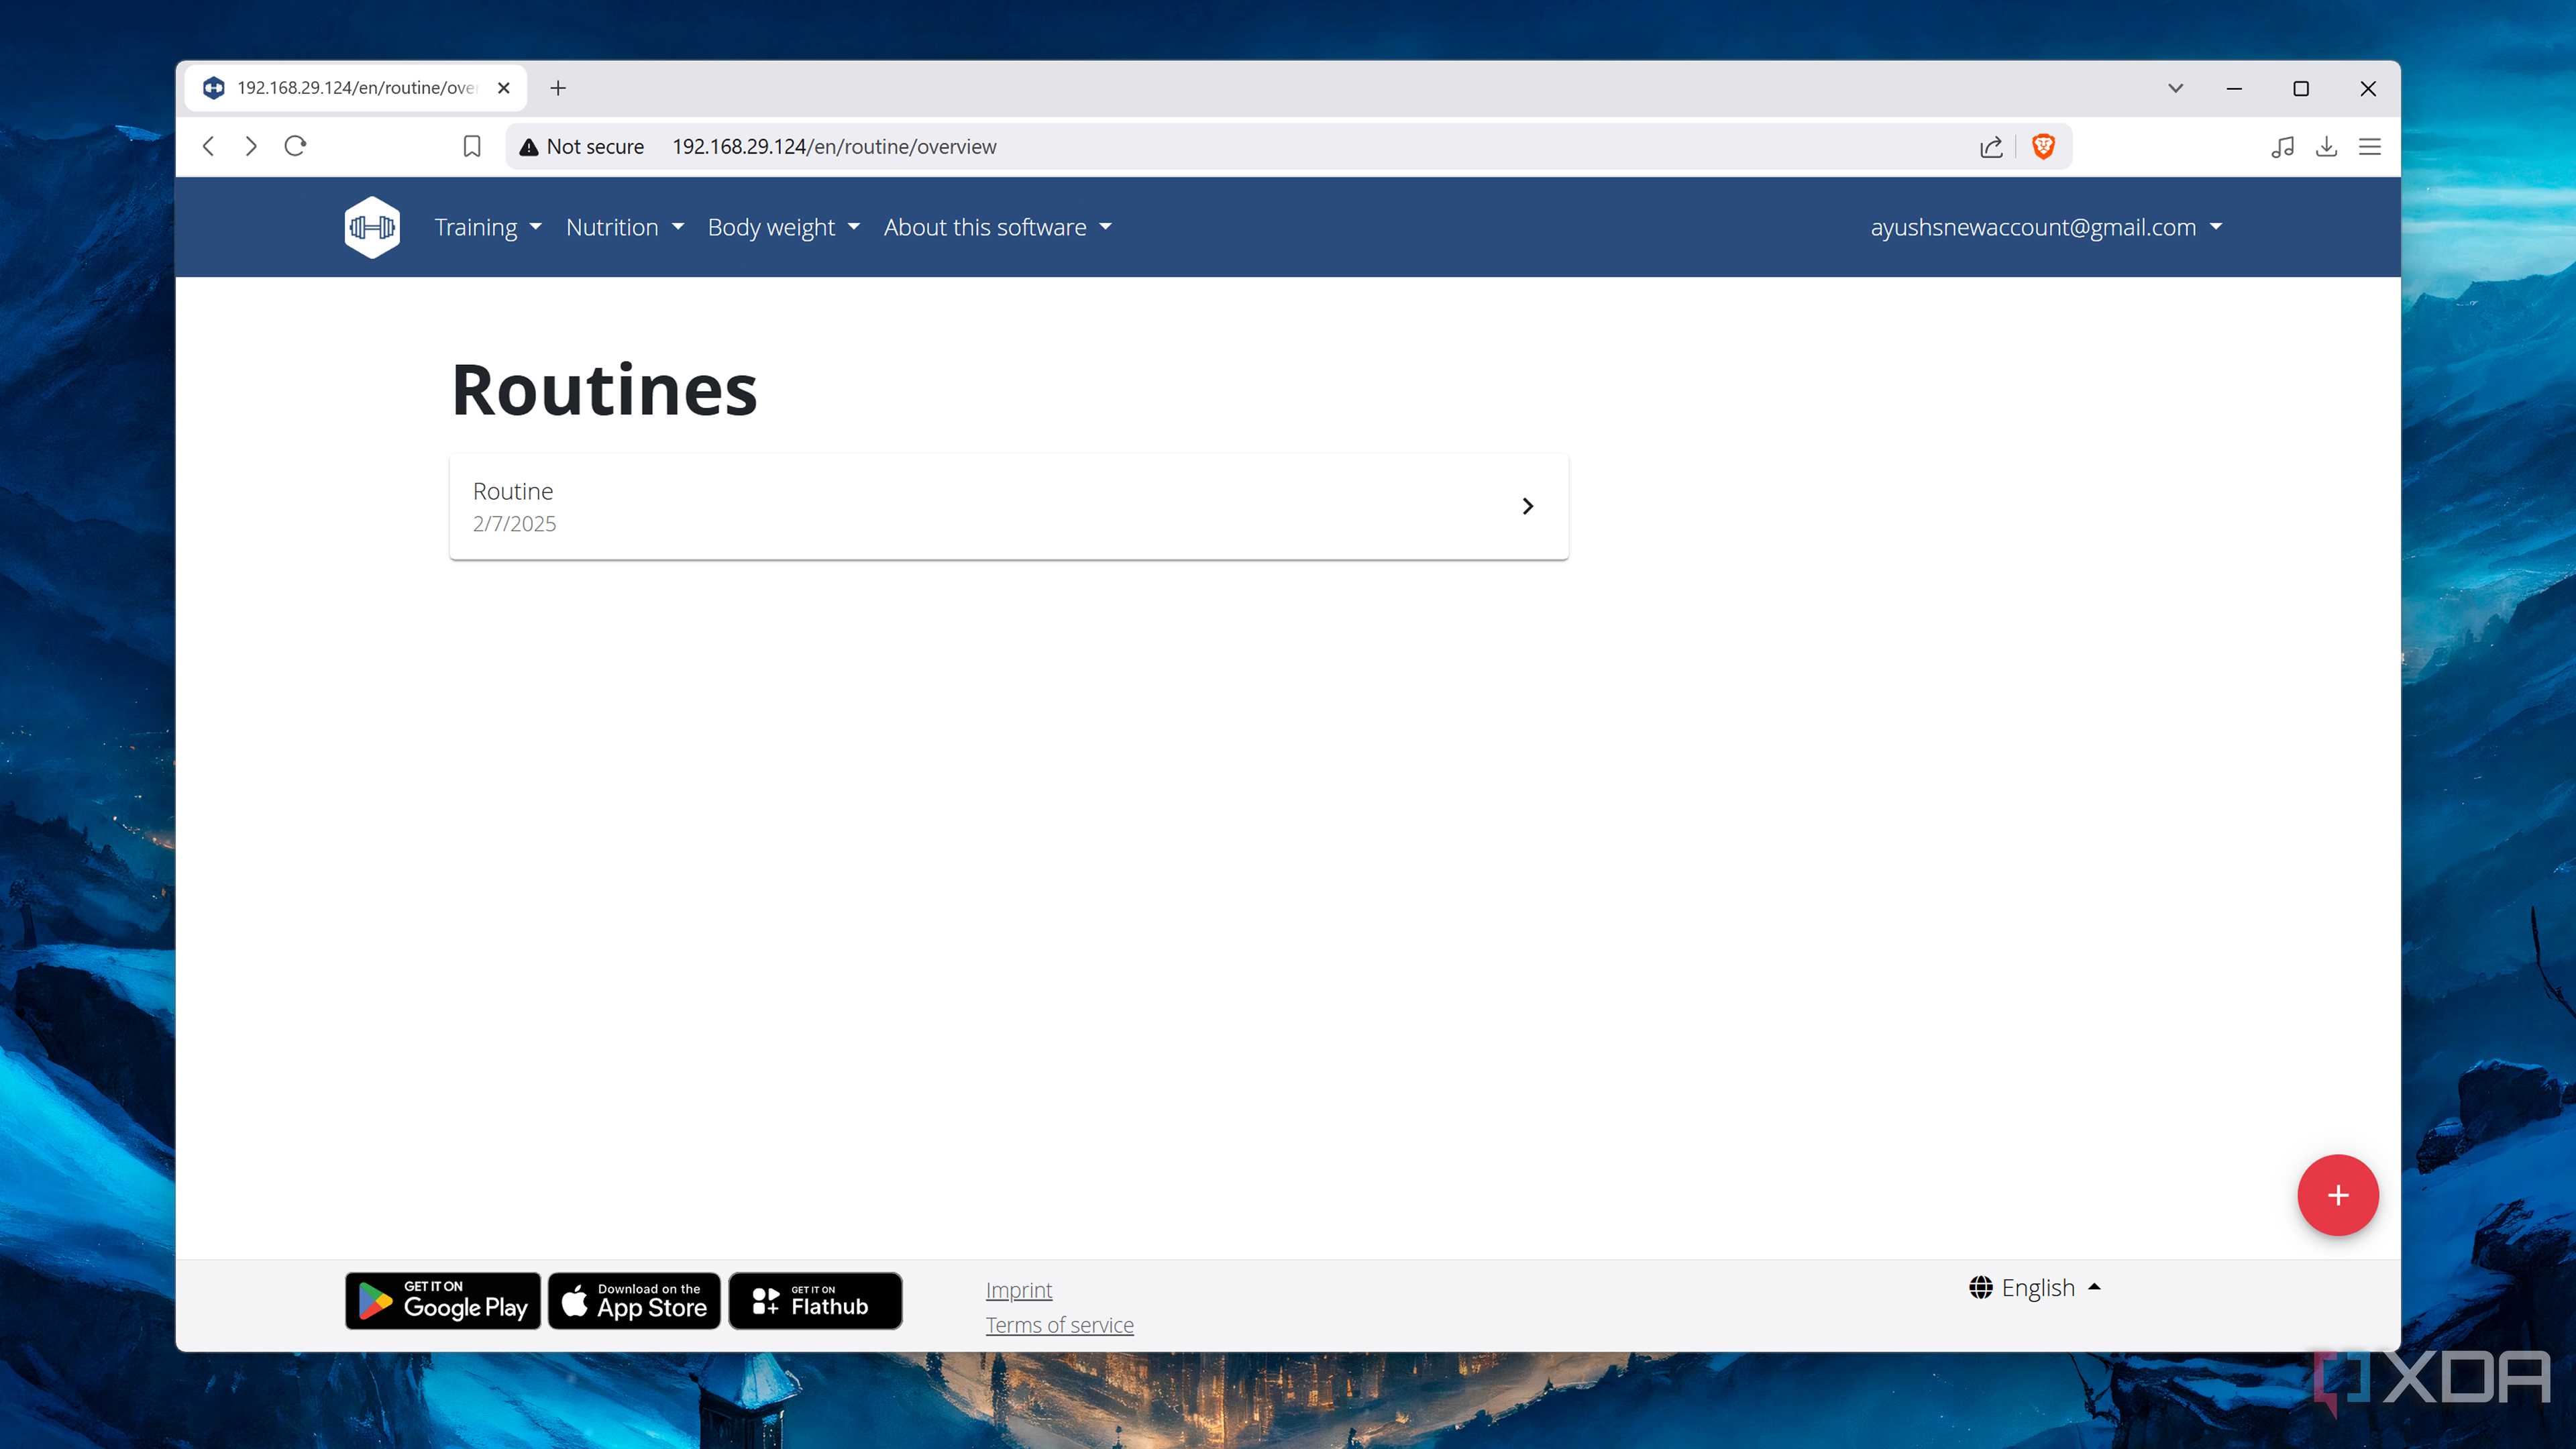
Task: Click Download on the App Store badge
Action: pos(634,1300)
